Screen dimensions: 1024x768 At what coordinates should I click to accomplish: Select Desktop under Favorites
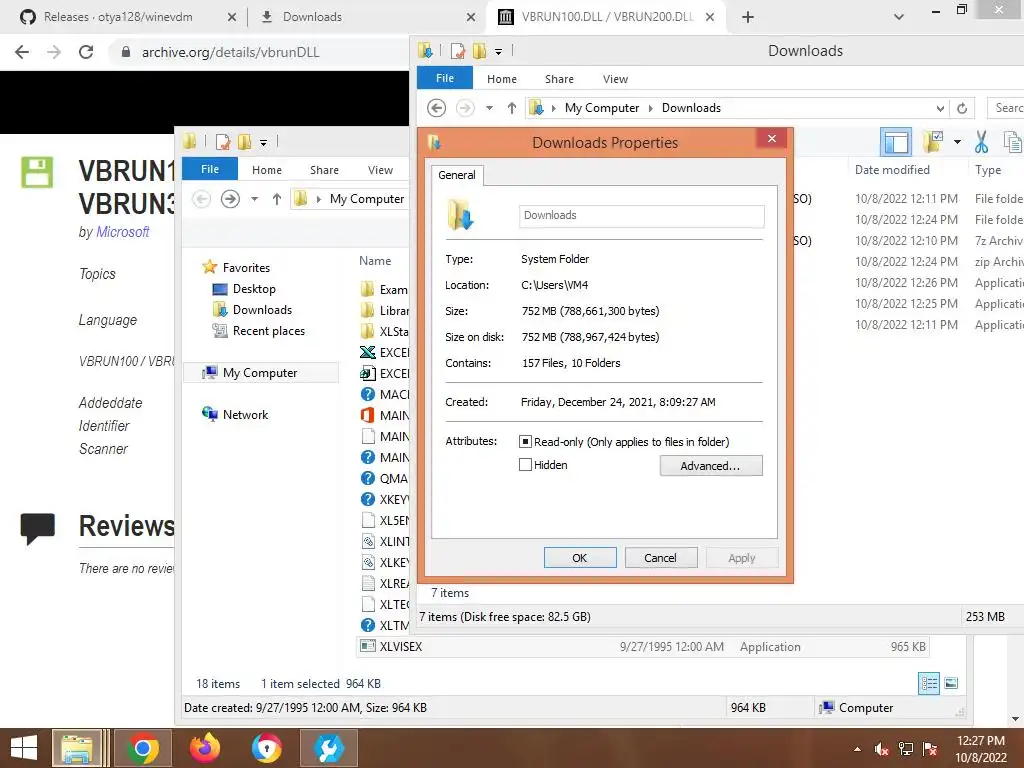(x=254, y=289)
